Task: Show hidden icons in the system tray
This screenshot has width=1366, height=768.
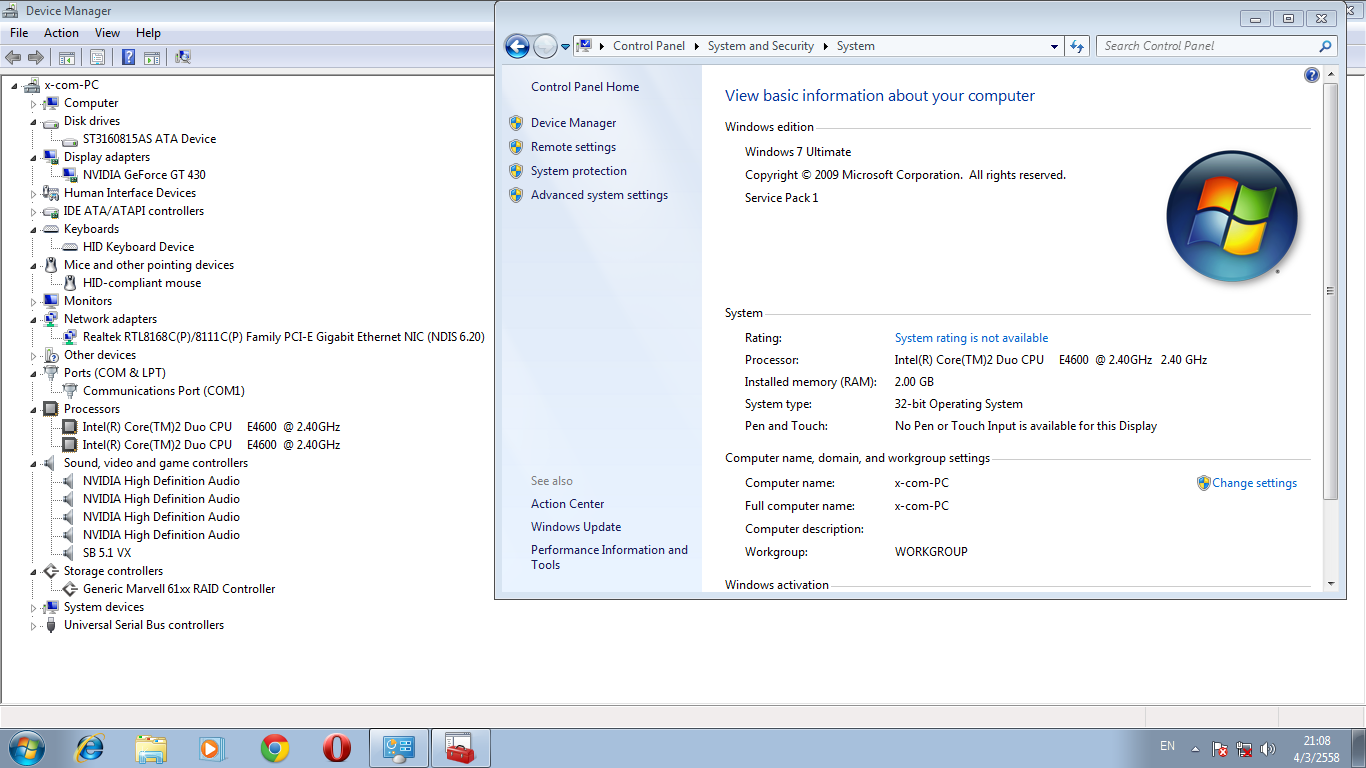Action: coord(1195,748)
